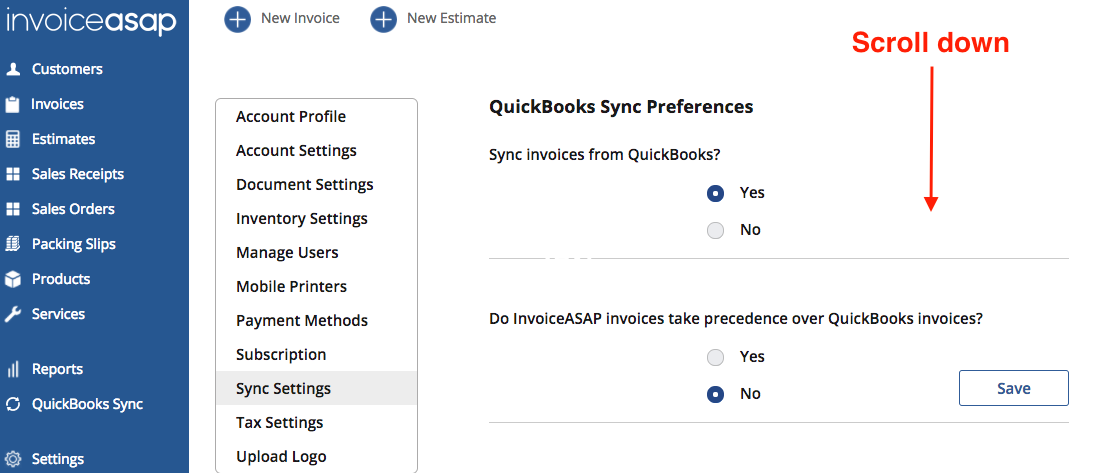This screenshot has width=1094, height=473.
Task: Open the Tax Settings menu item
Action: click(x=279, y=422)
